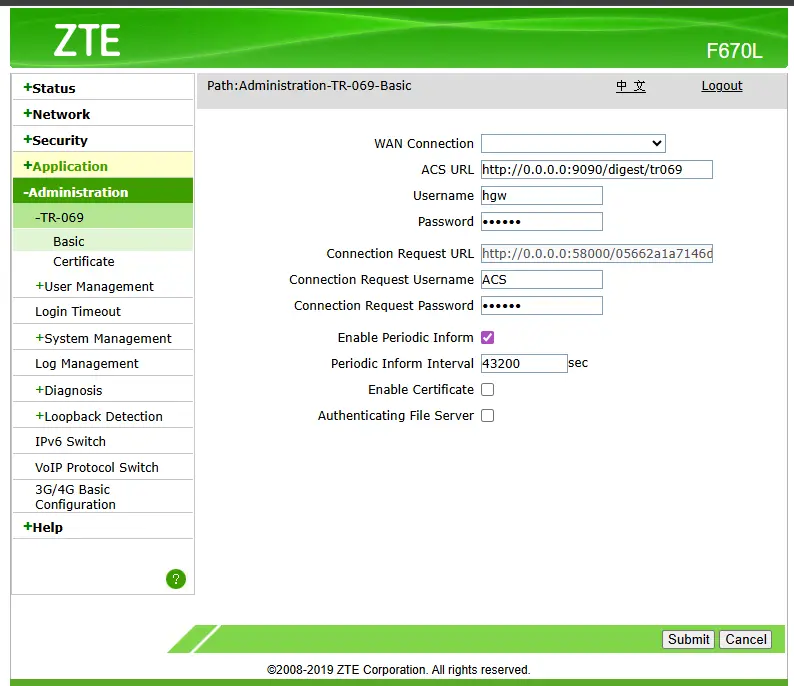Screen dimensions: 794x686
Task: Open 3G/4G Basic Configuration page
Action: pos(75,497)
